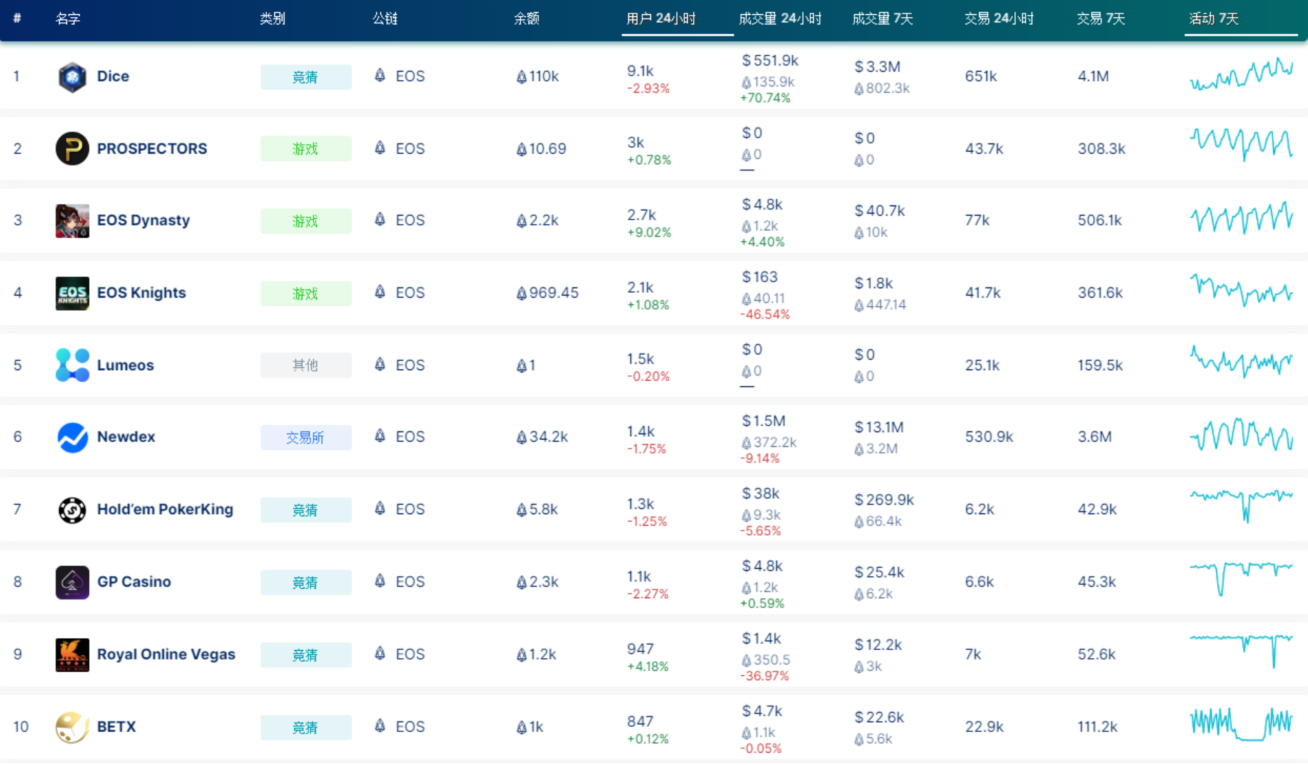This screenshot has height=765, width=1308.
Task: Click the EOS Dynasty logo icon
Action: (x=72, y=221)
